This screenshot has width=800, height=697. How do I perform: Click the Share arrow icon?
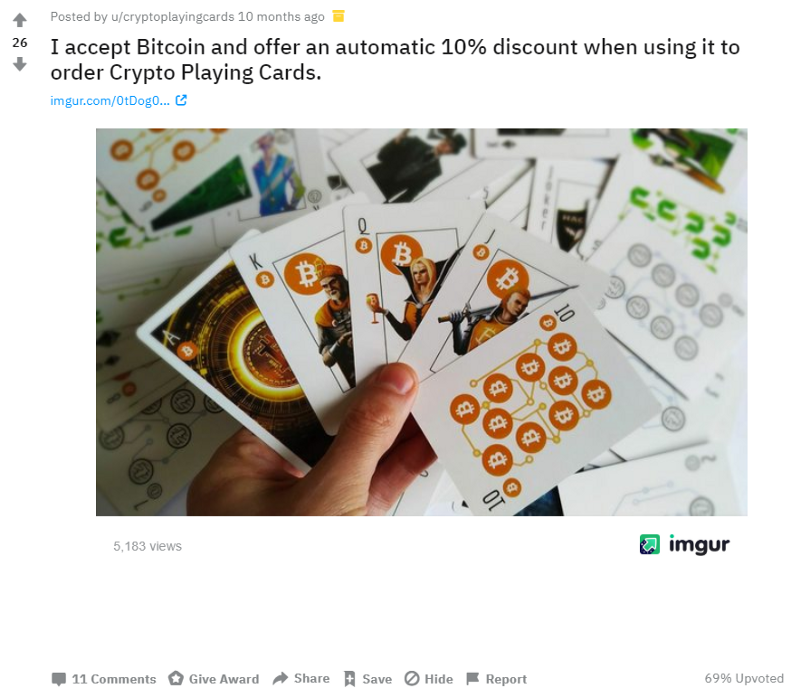tap(281, 678)
